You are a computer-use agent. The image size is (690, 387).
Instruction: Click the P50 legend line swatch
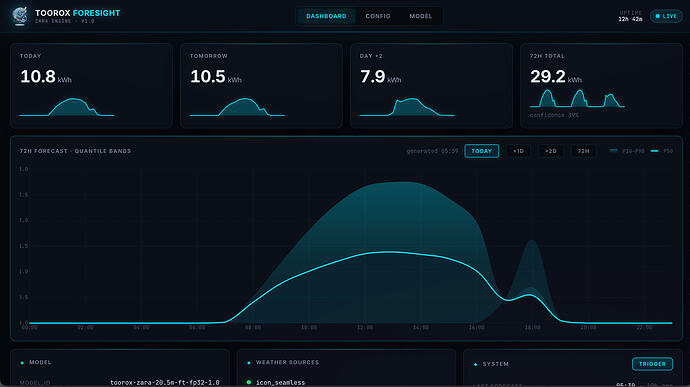pos(655,151)
